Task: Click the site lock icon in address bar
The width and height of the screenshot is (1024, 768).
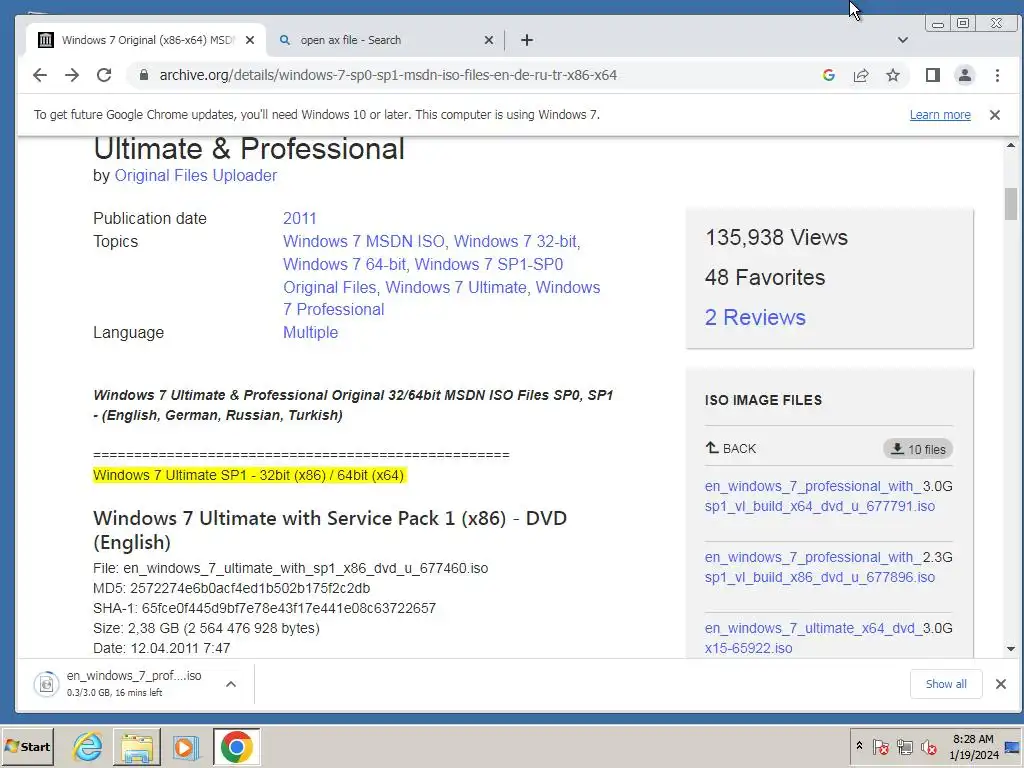Action: 144,75
